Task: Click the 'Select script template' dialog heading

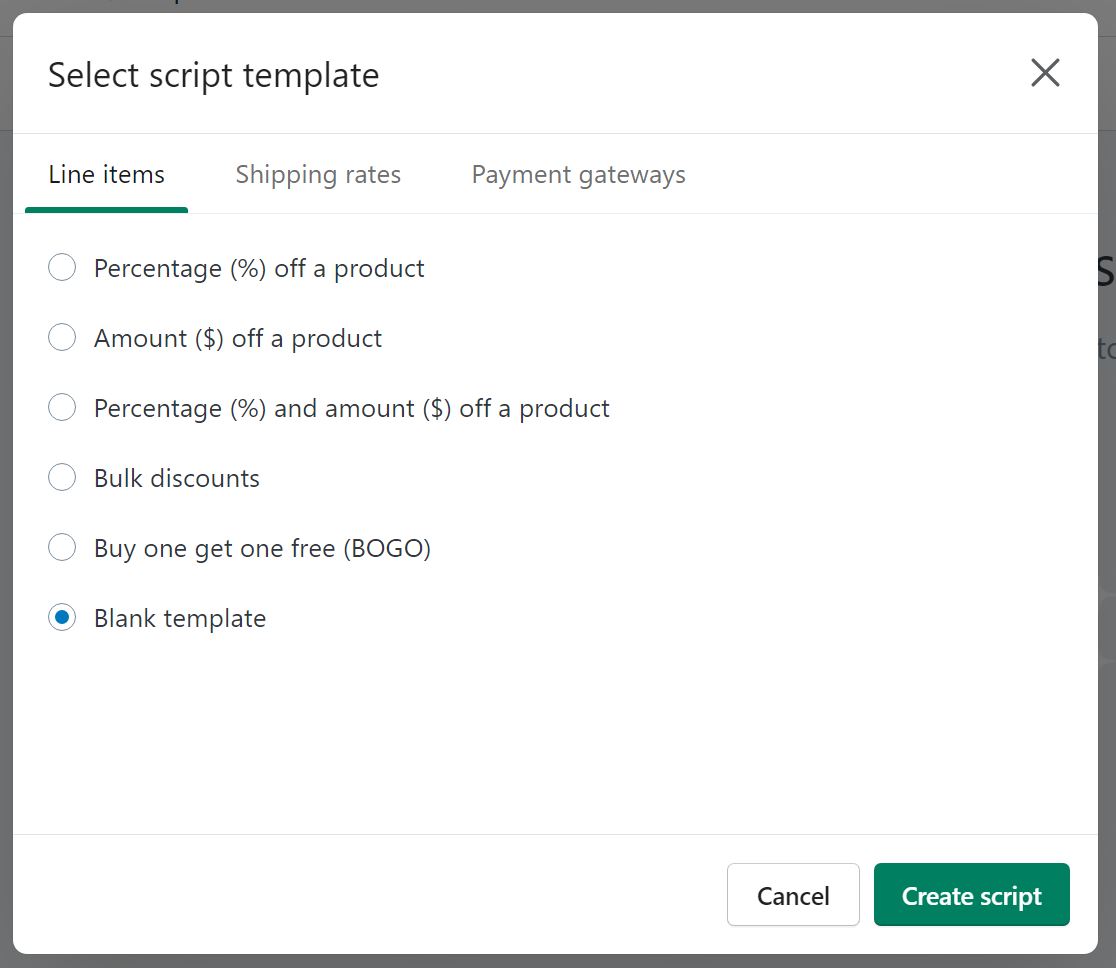Action: [213, 75]
